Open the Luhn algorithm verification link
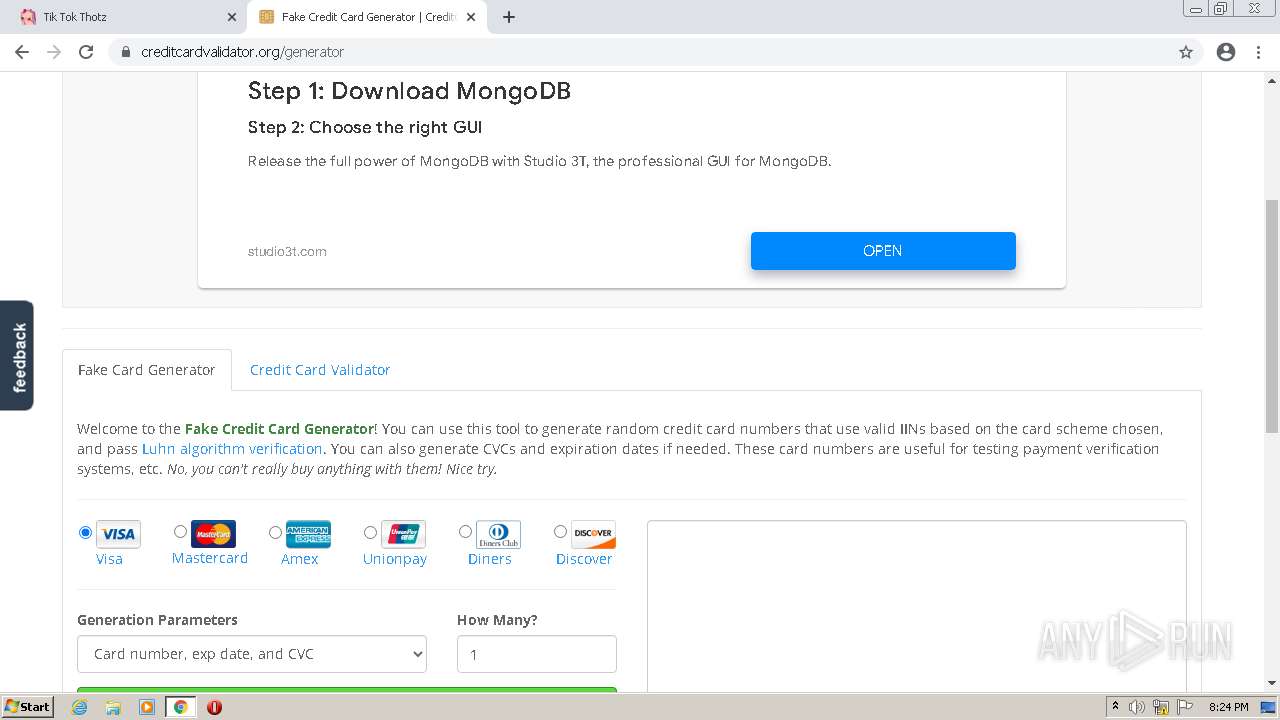Image resolution: width=1280 pixels, height=720 pixels. pos(232,449)
